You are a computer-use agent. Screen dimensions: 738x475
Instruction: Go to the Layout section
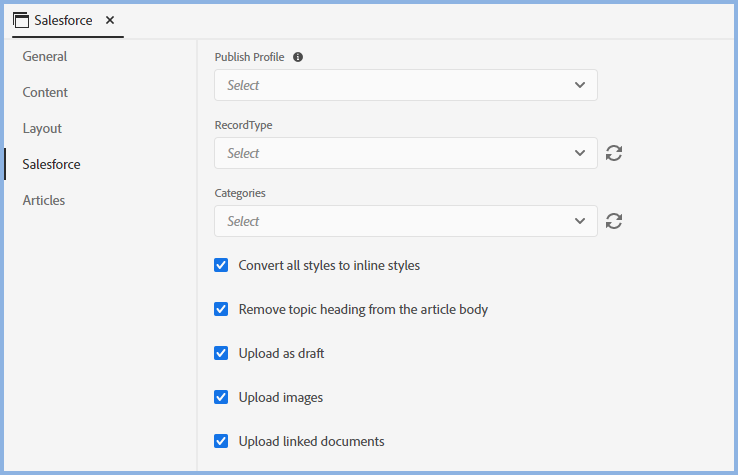42,128
